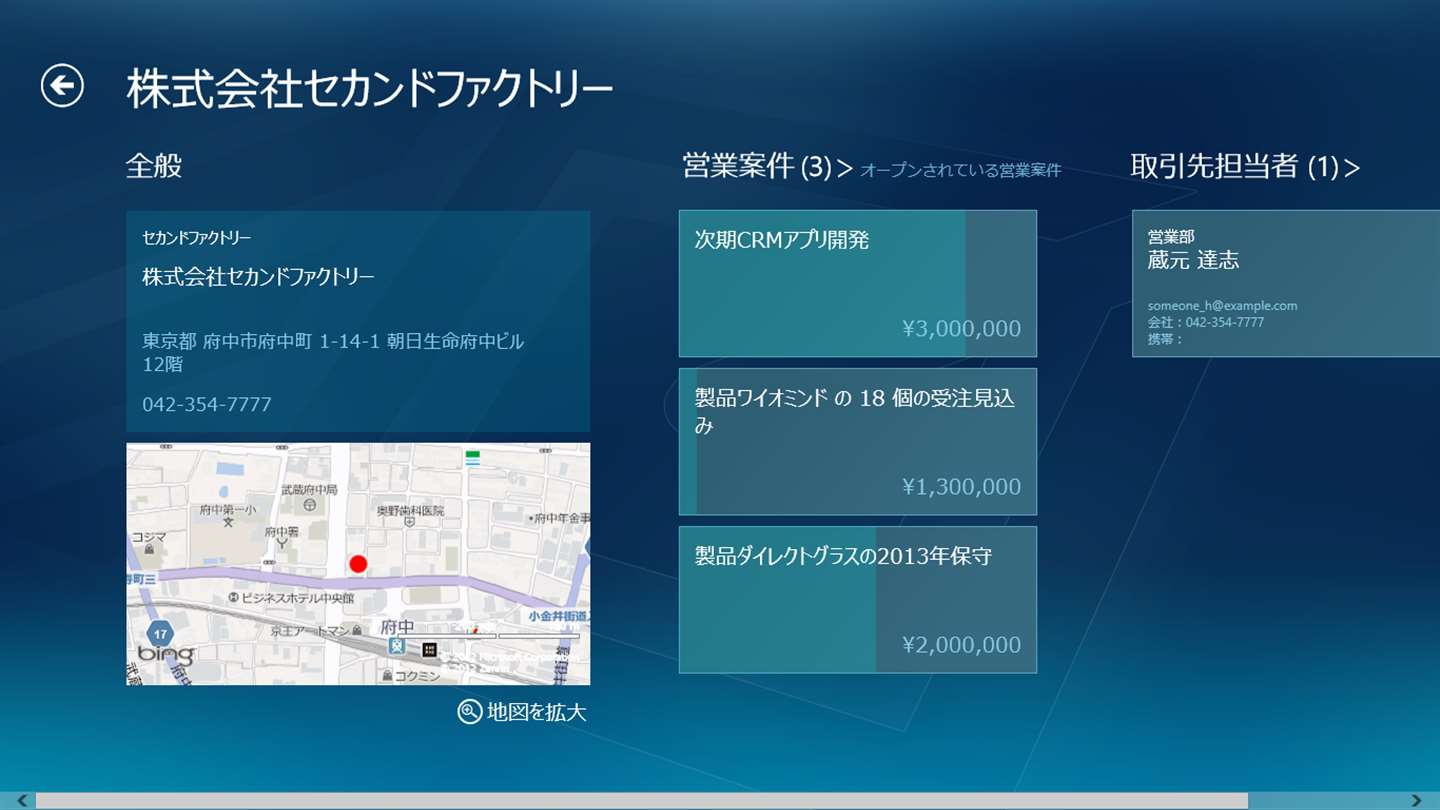The image size is (1440, 810).
Task: Open contact card 蔵元 達志
Action: (1286, 283)
